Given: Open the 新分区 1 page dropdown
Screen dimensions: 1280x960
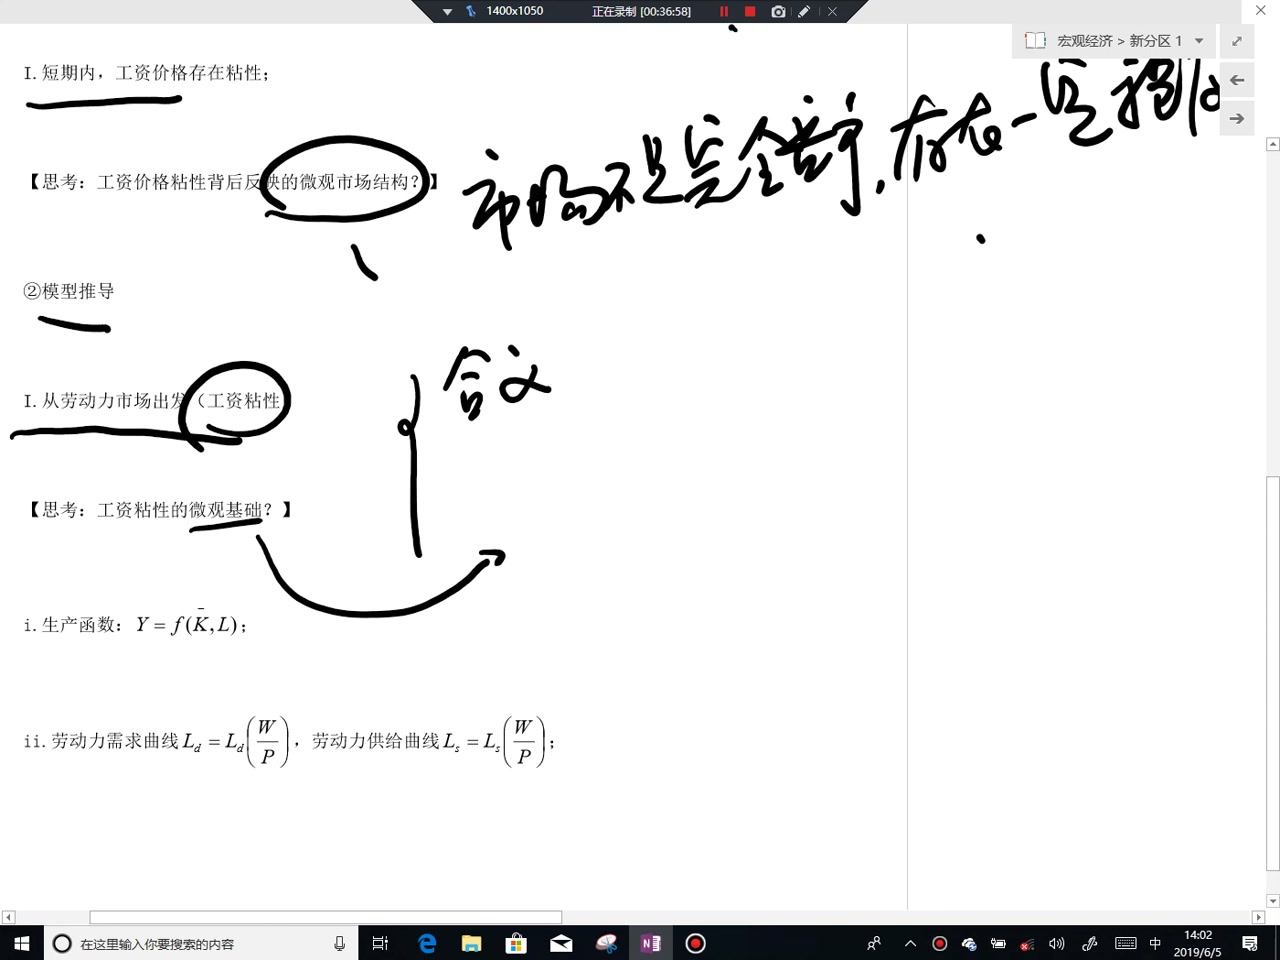Looking at the screenshot, I should pos(1199,40).
